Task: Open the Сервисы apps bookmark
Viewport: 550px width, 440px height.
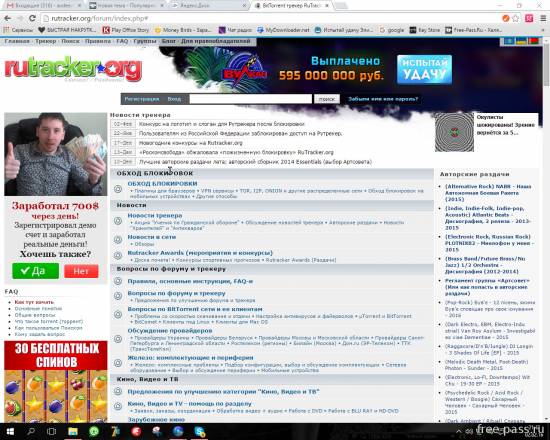Action: [x=19, y=30]
